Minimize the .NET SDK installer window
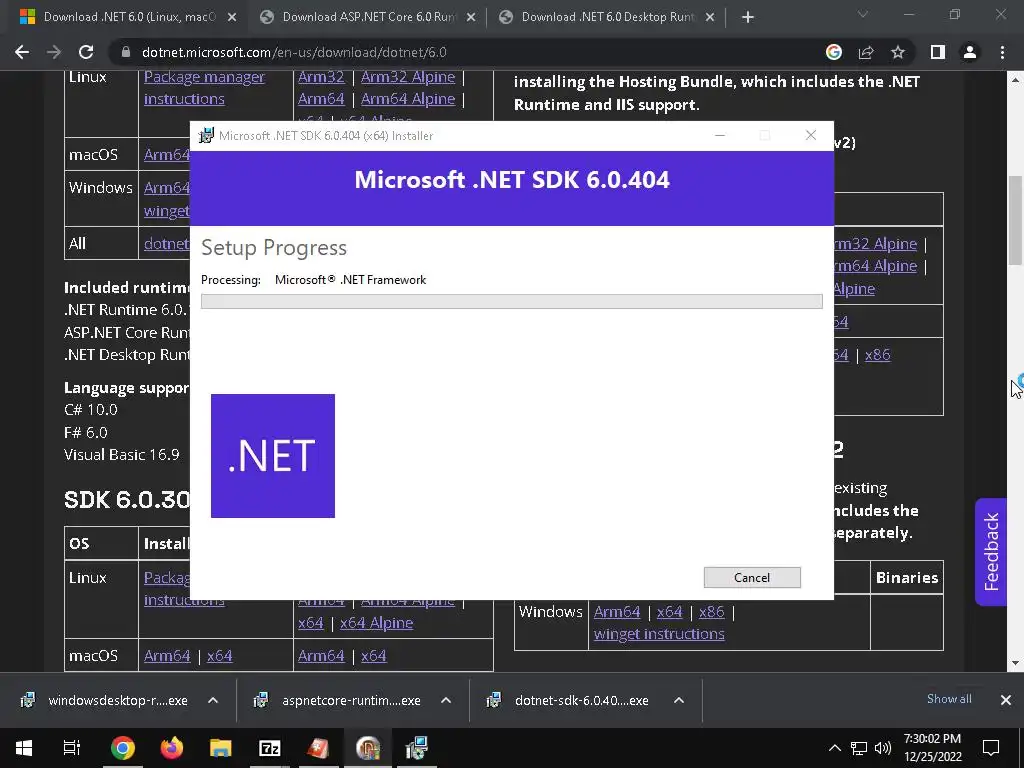The image size is (1024, 768). point(720,135)
